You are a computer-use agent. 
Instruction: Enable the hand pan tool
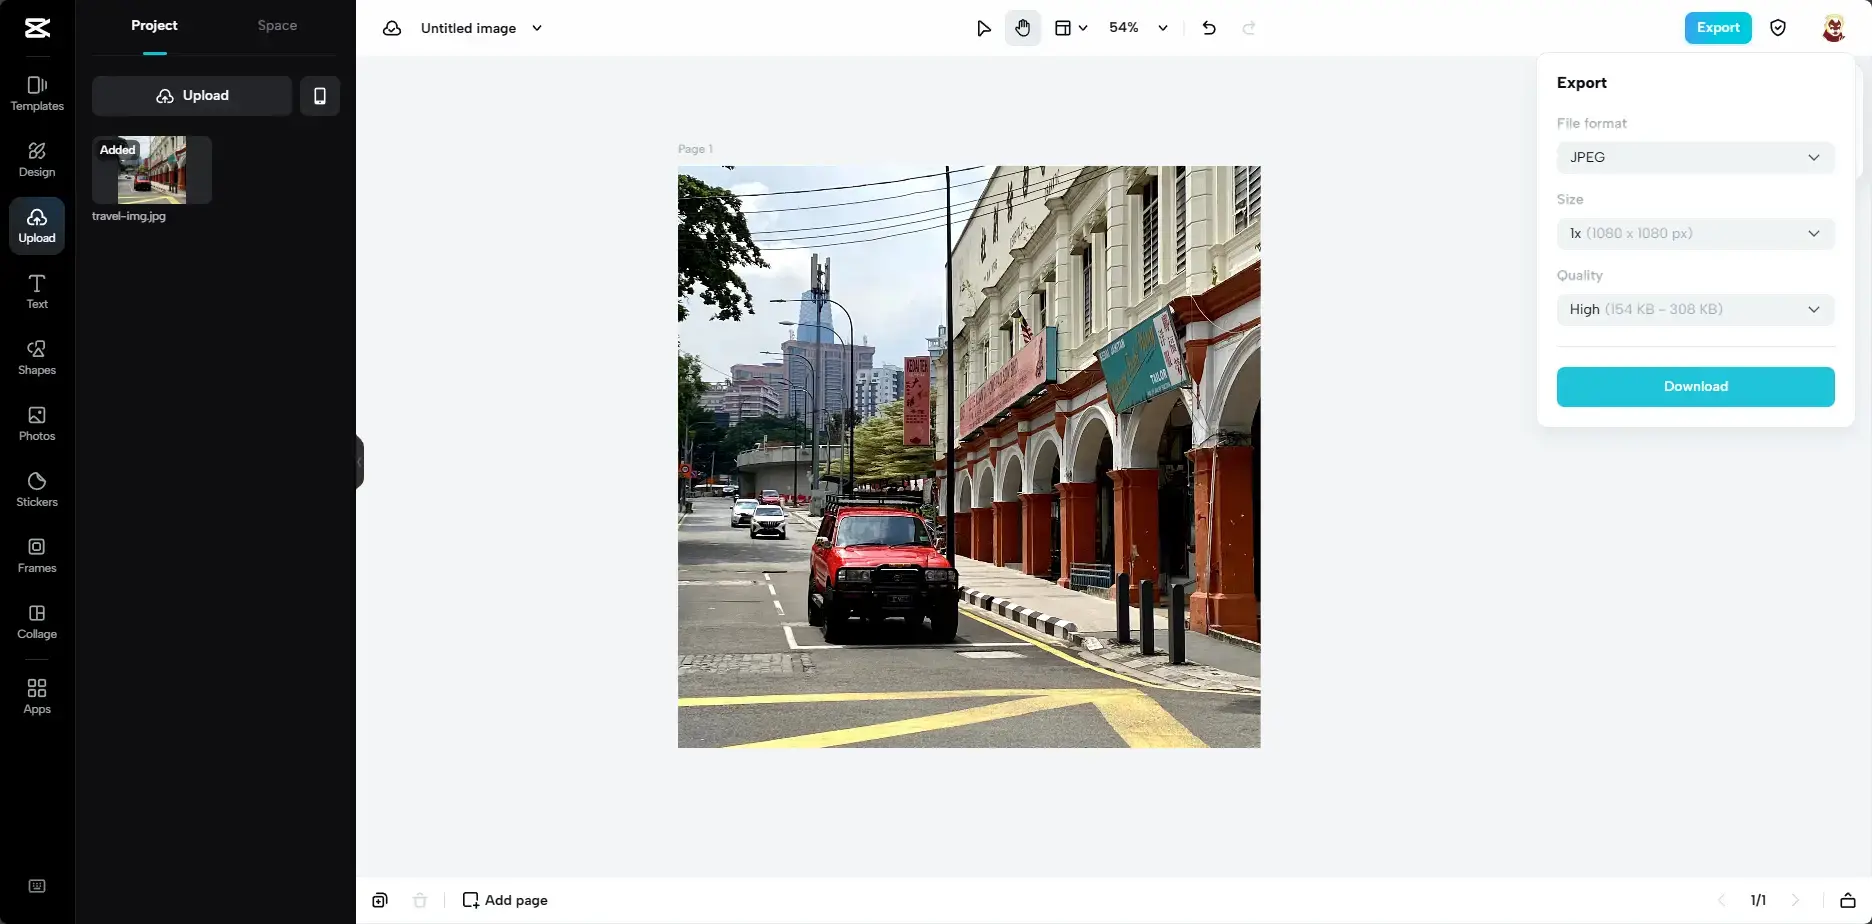pos(1022,27)
